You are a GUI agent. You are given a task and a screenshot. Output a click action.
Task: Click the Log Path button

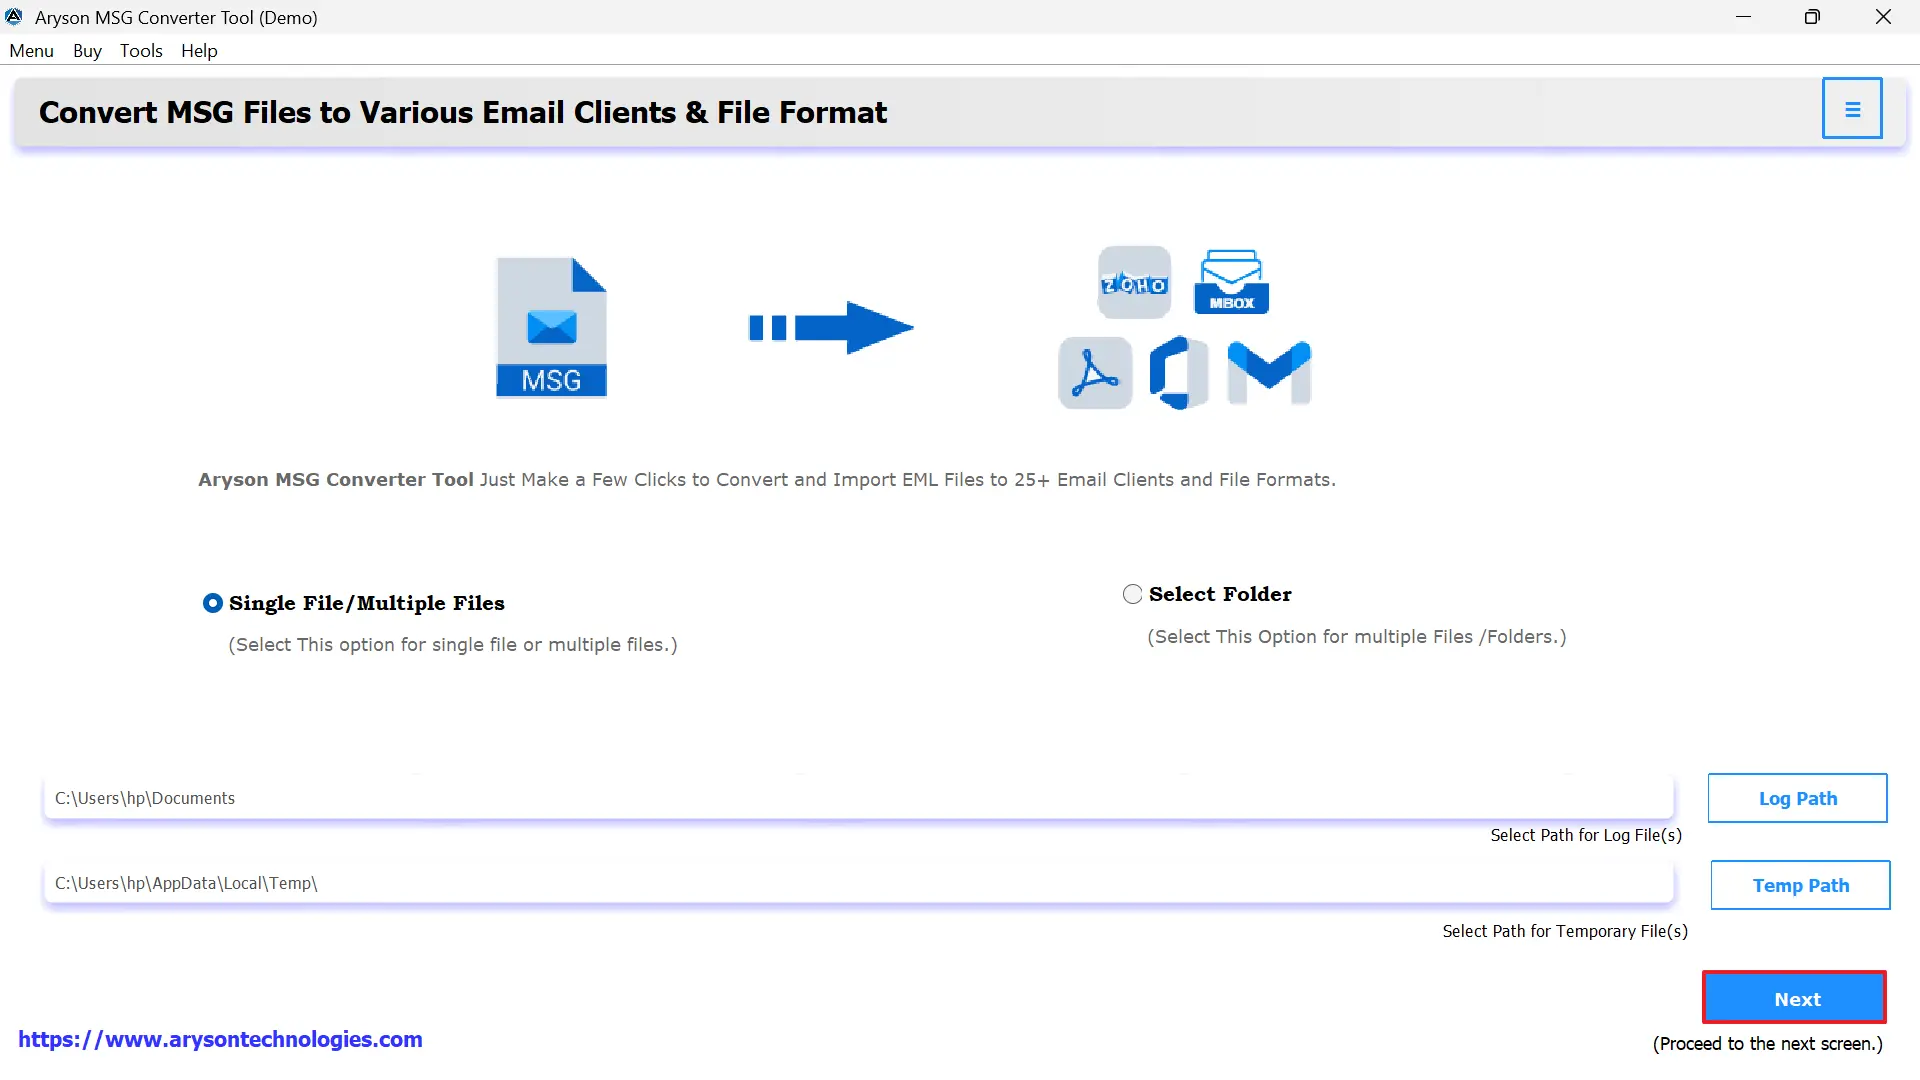(x=1797, y=798)
